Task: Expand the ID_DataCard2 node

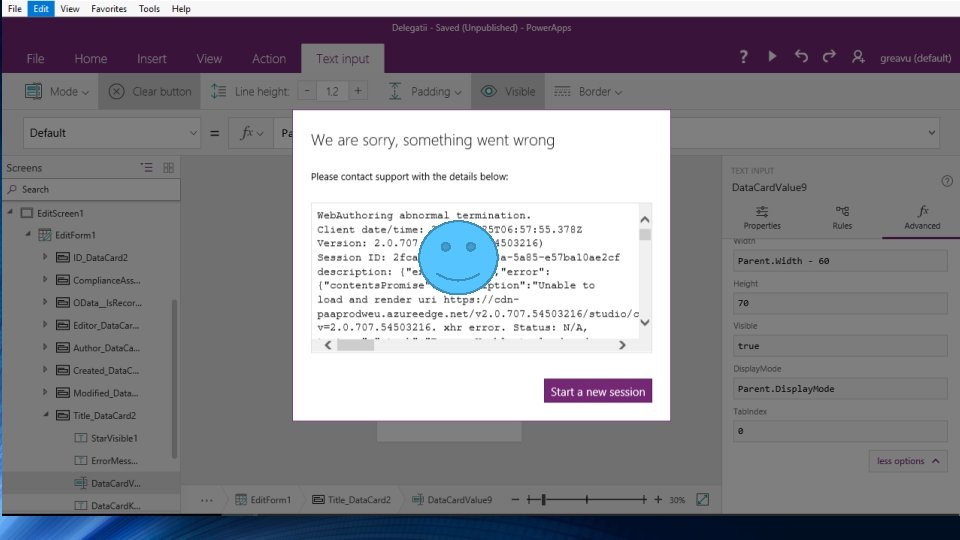Action: coord(45,257)
